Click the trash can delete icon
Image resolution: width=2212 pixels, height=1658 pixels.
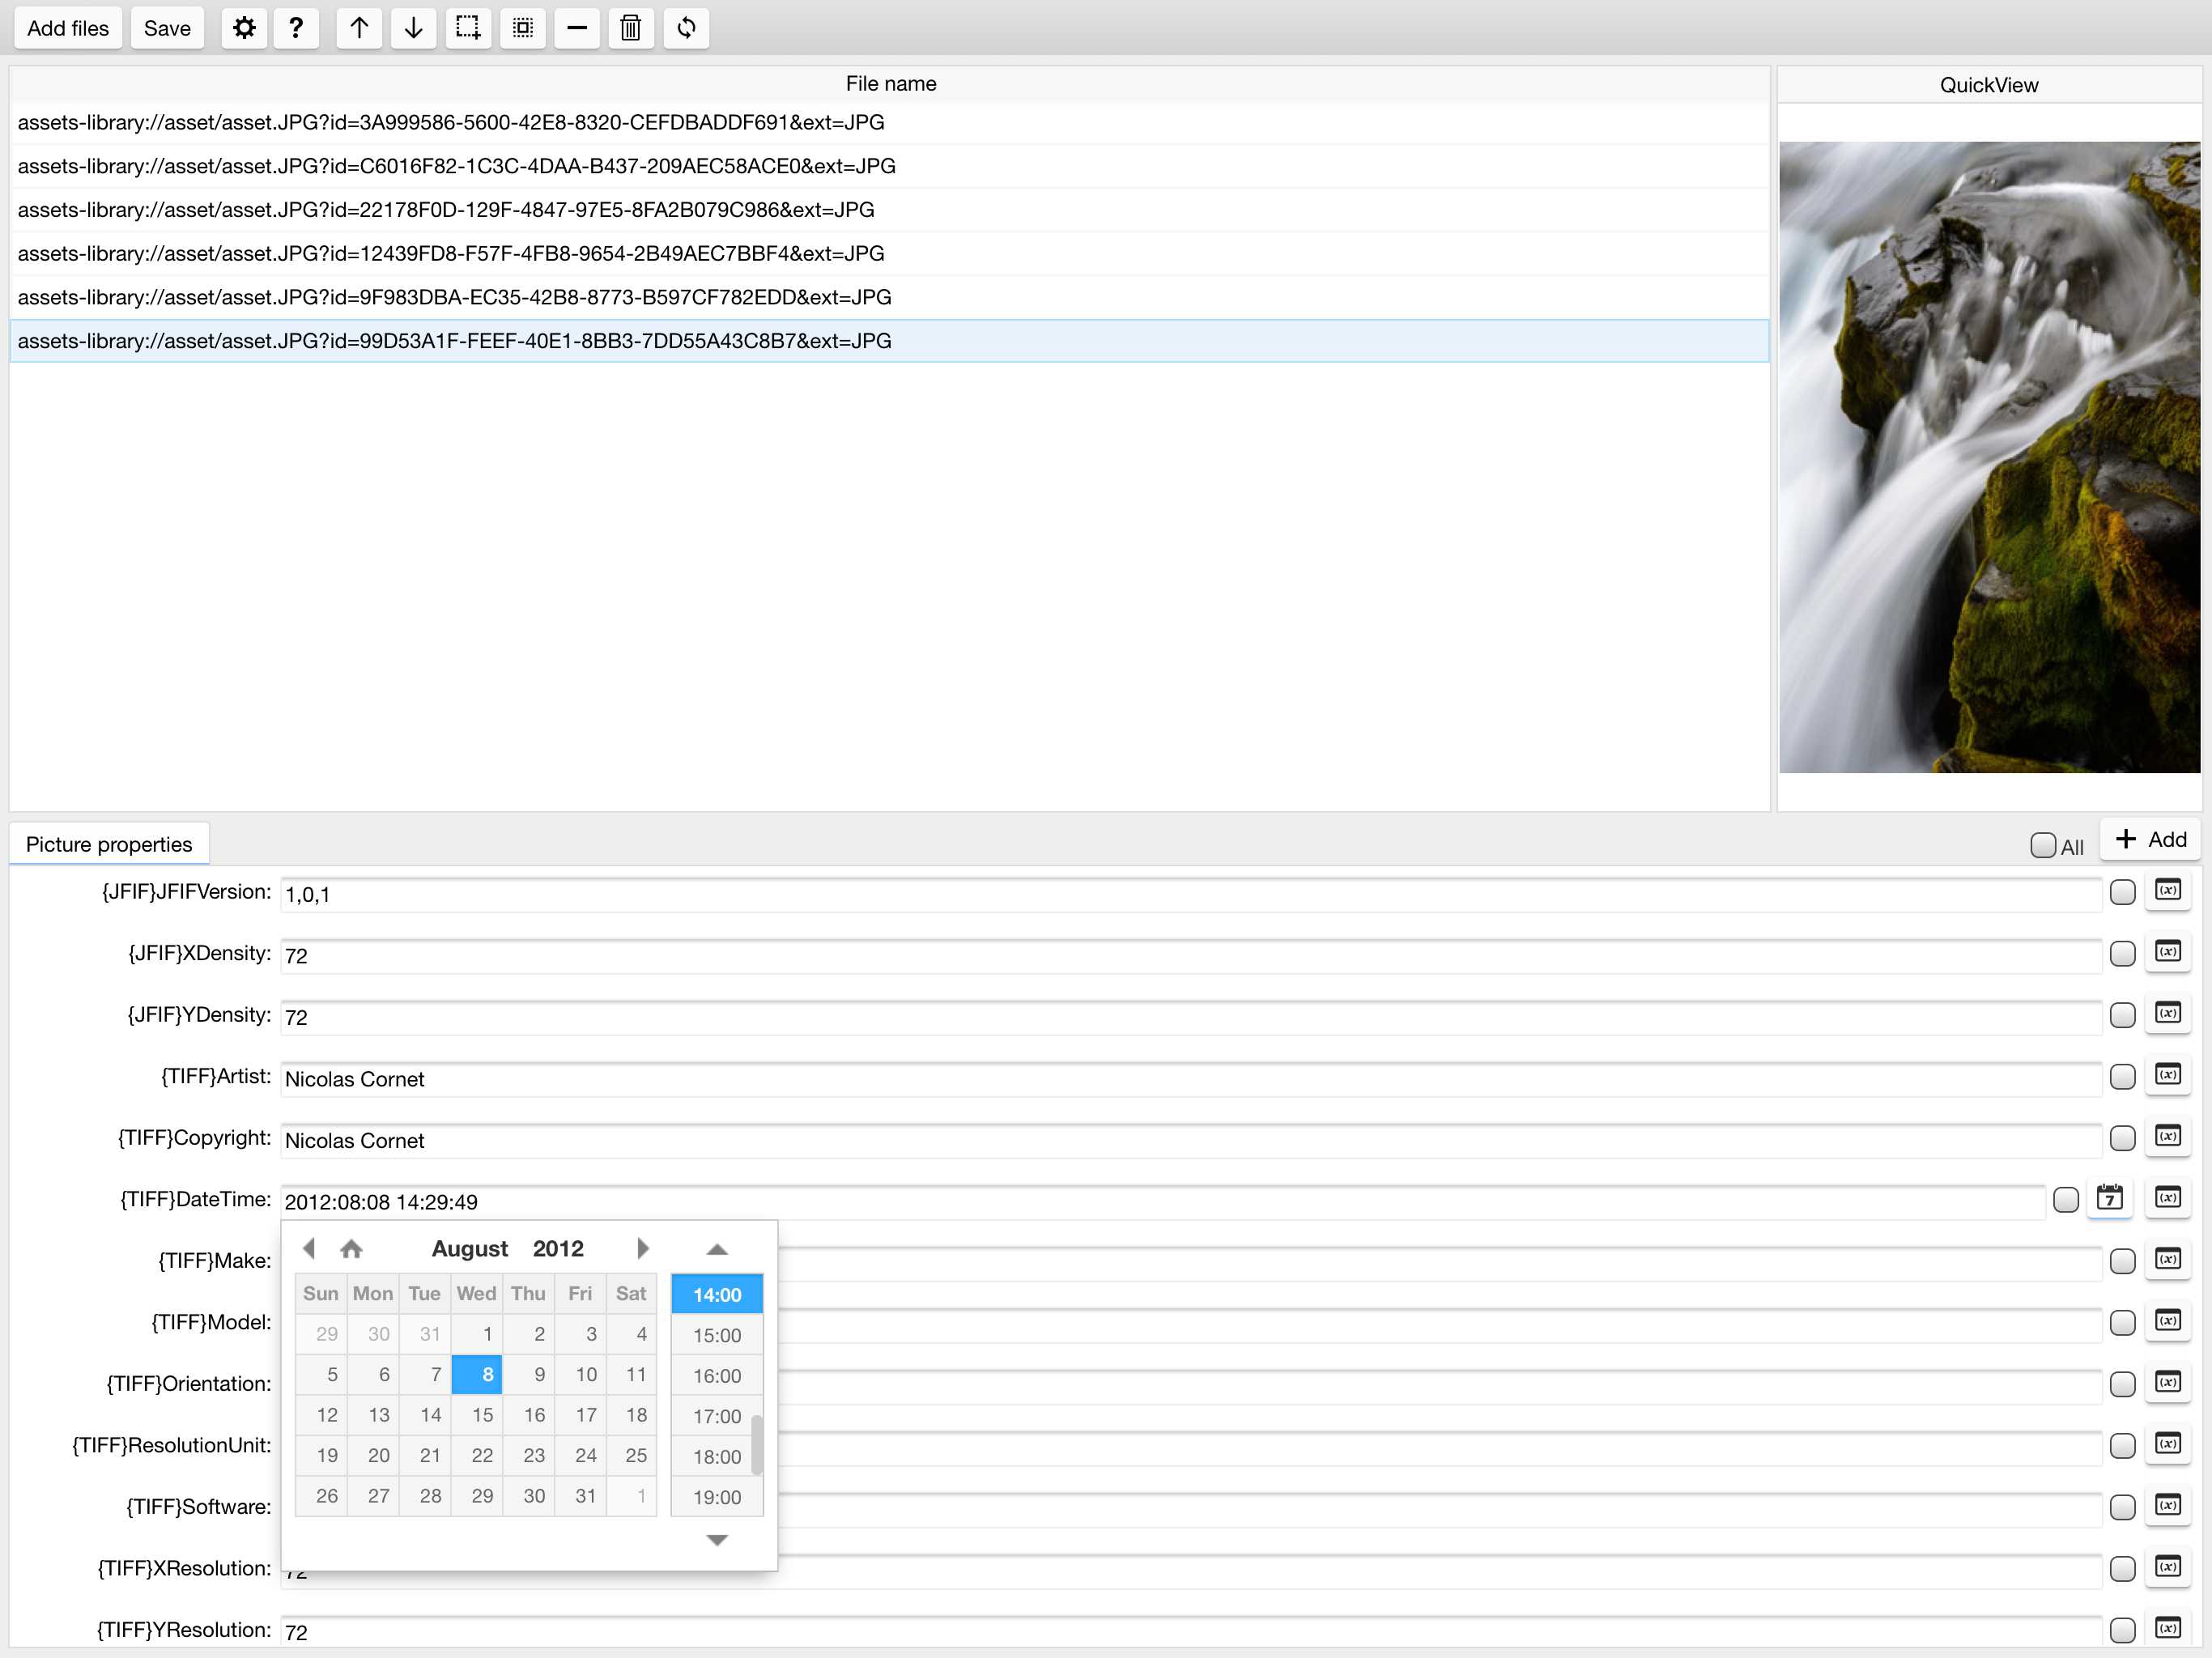pyautogui.click(x=630, y=28)
